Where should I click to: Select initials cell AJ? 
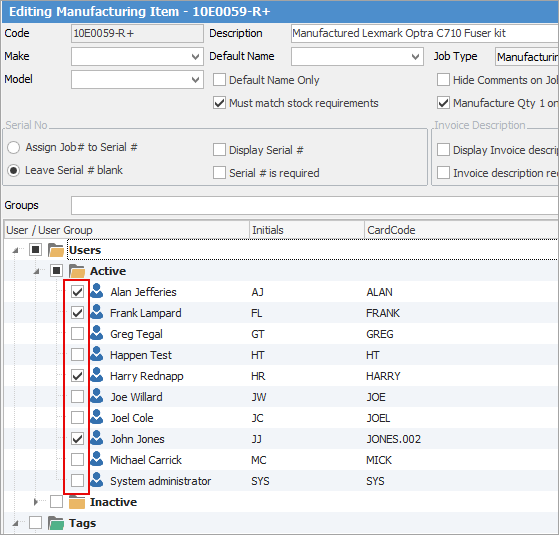[257, 292]
